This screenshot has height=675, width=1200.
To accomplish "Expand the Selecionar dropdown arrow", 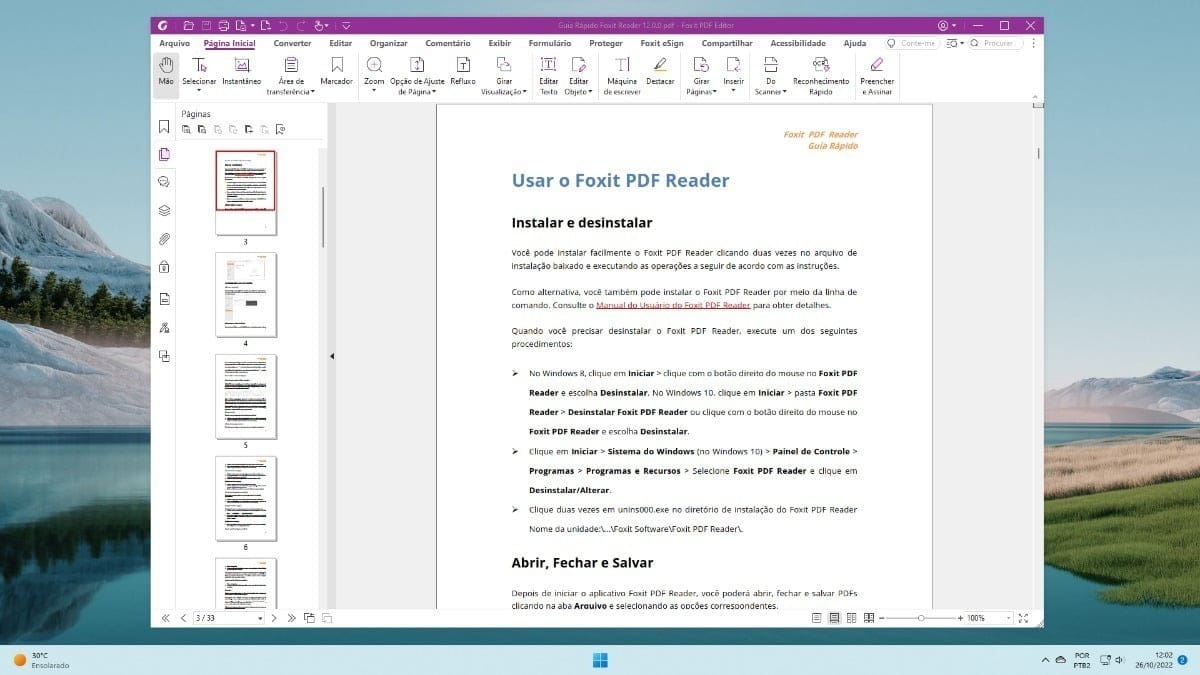I will tap(199, 91).
